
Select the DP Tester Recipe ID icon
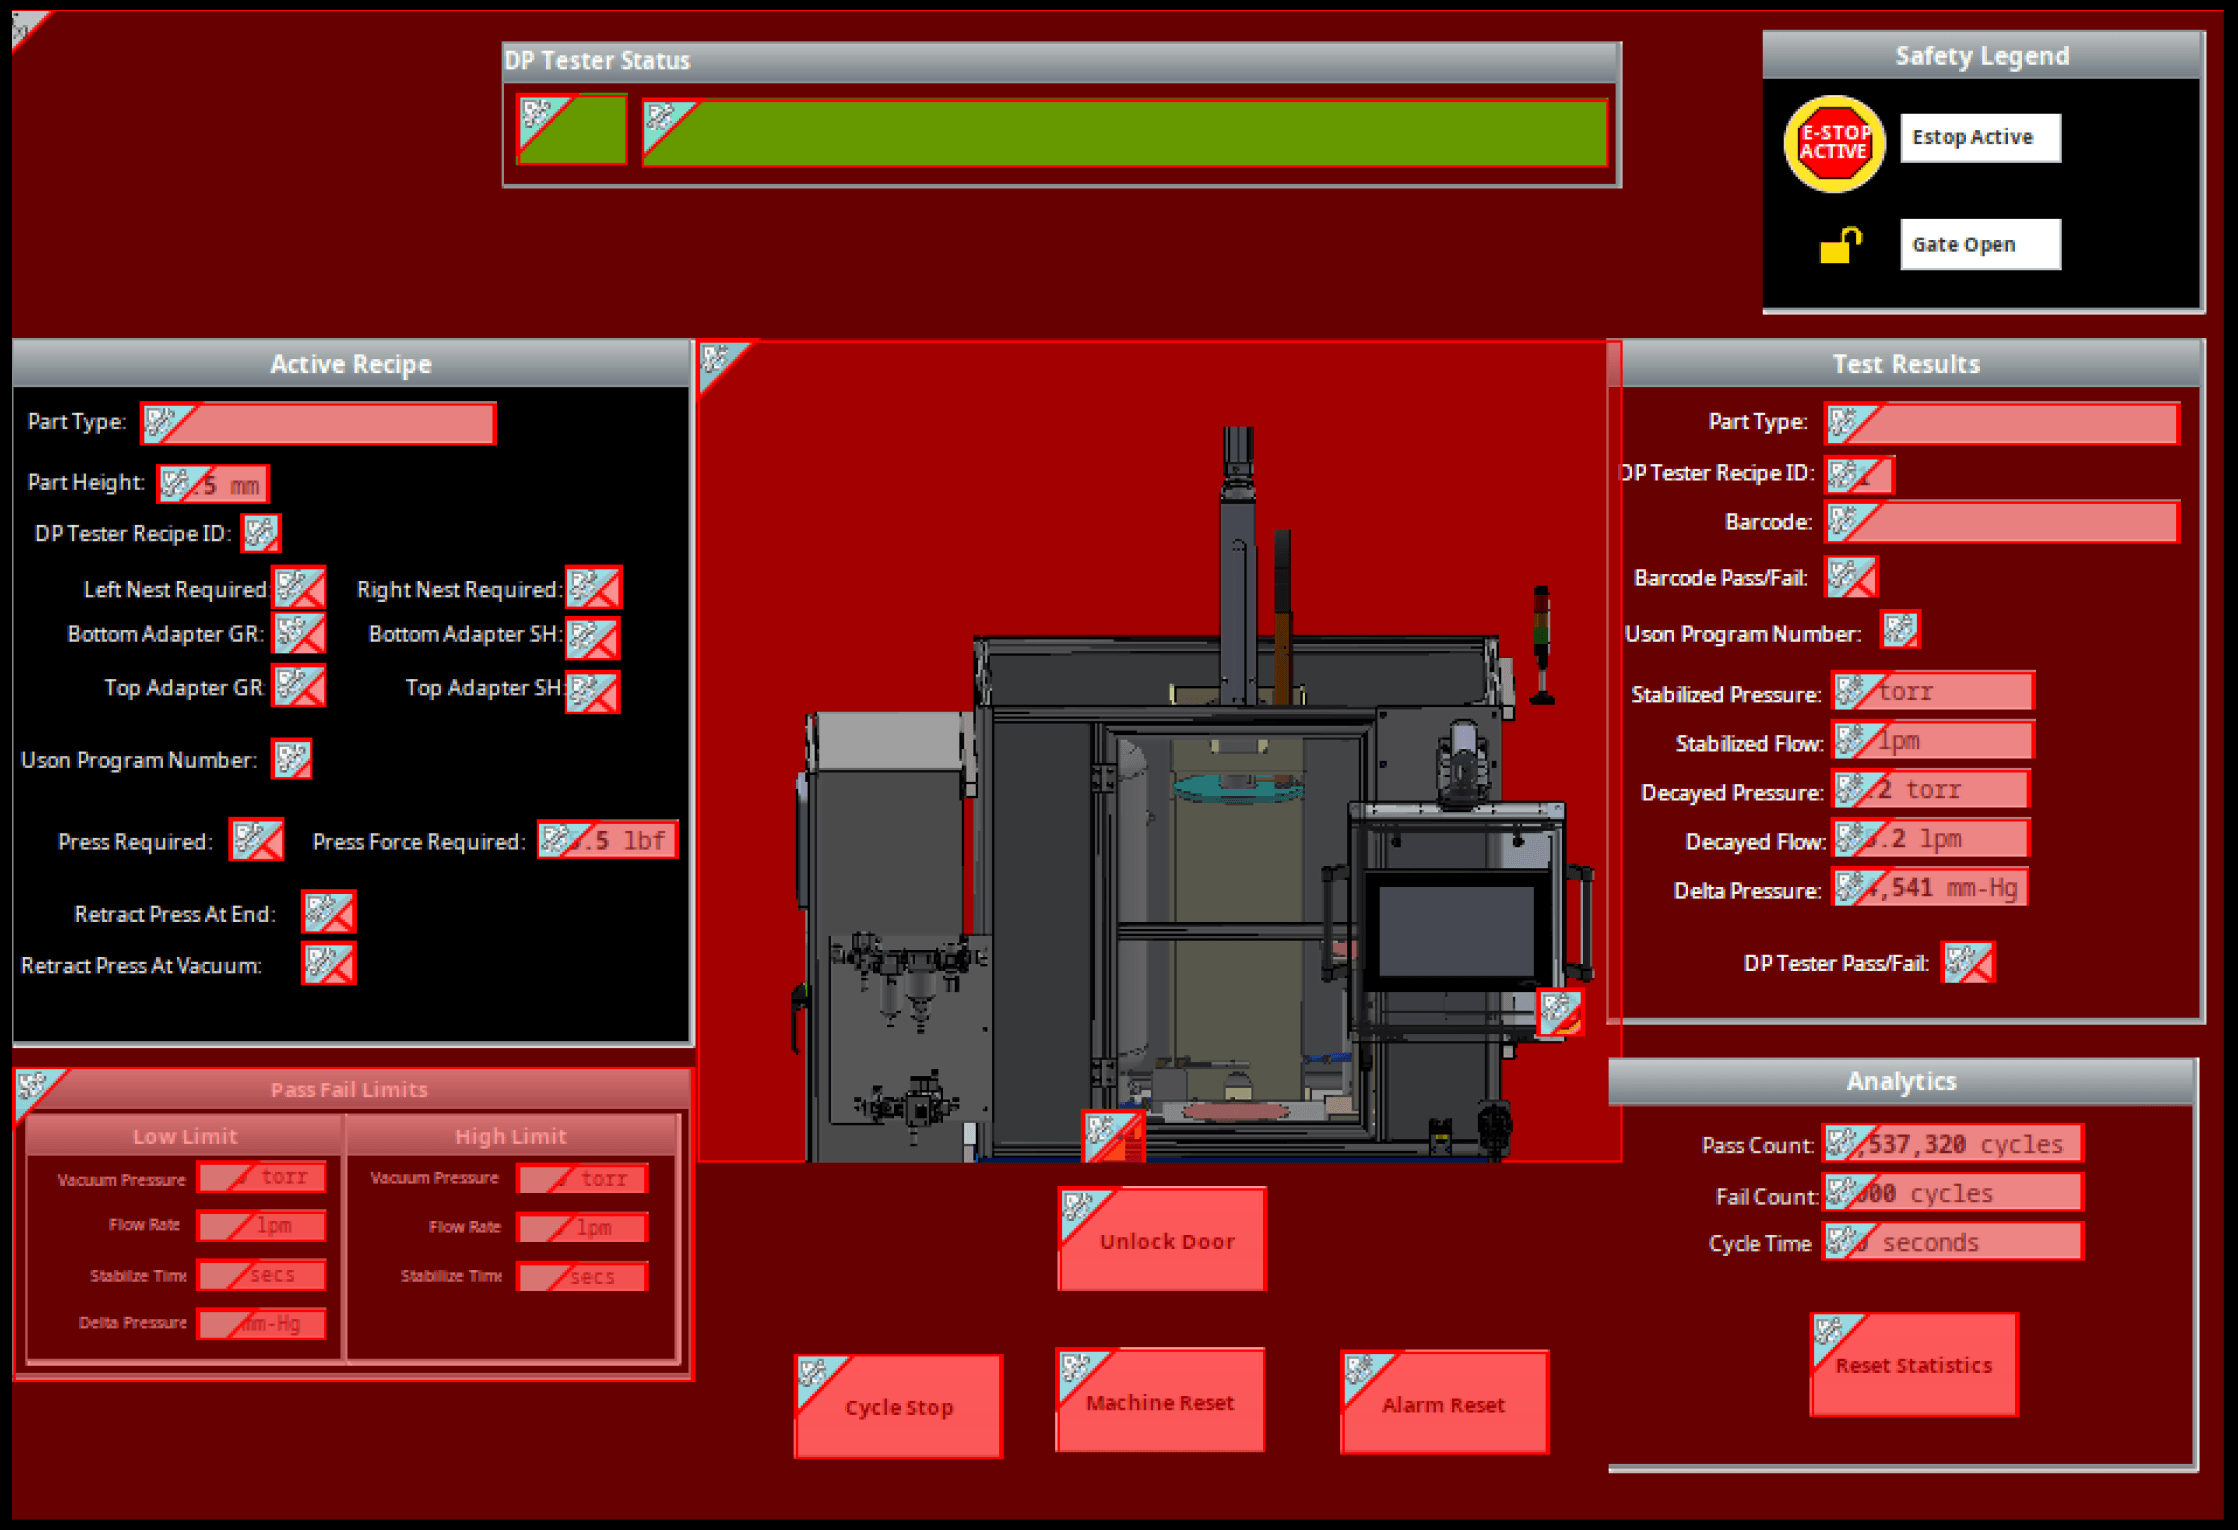coord(262,533)
